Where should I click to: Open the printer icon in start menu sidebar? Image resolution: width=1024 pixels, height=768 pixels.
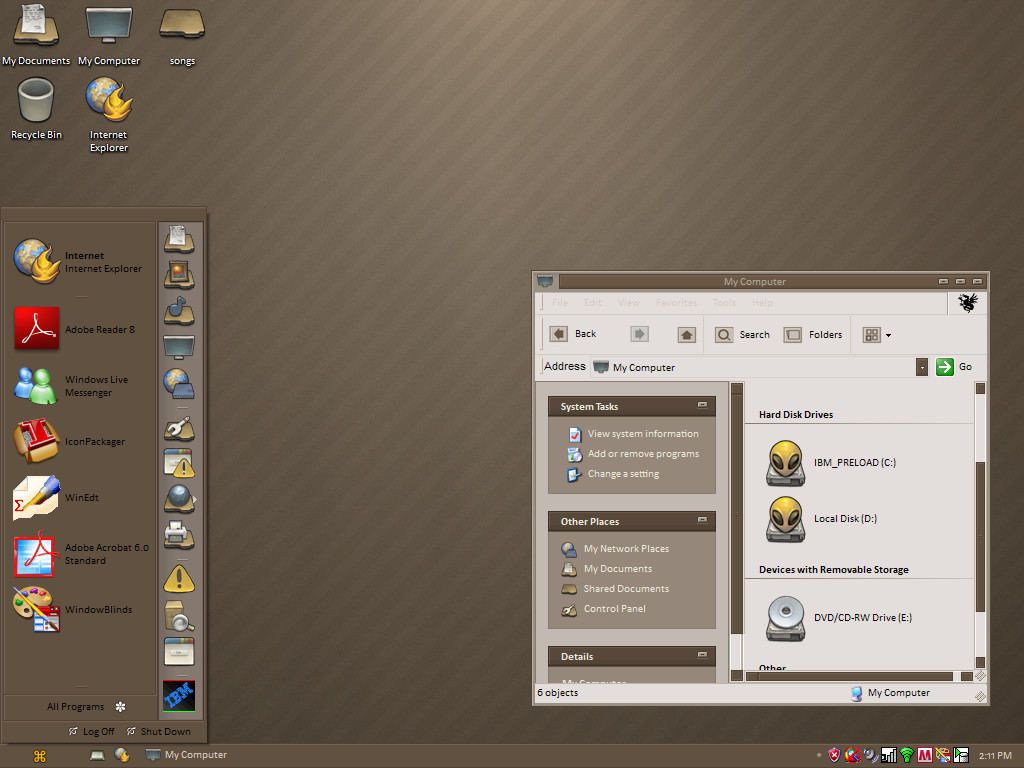(179, 536)
